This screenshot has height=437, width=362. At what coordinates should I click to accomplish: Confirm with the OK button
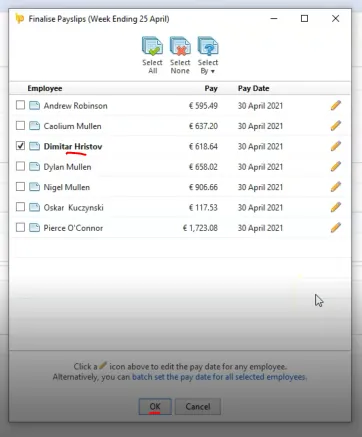pyautogui.click(x=155, y=406)
